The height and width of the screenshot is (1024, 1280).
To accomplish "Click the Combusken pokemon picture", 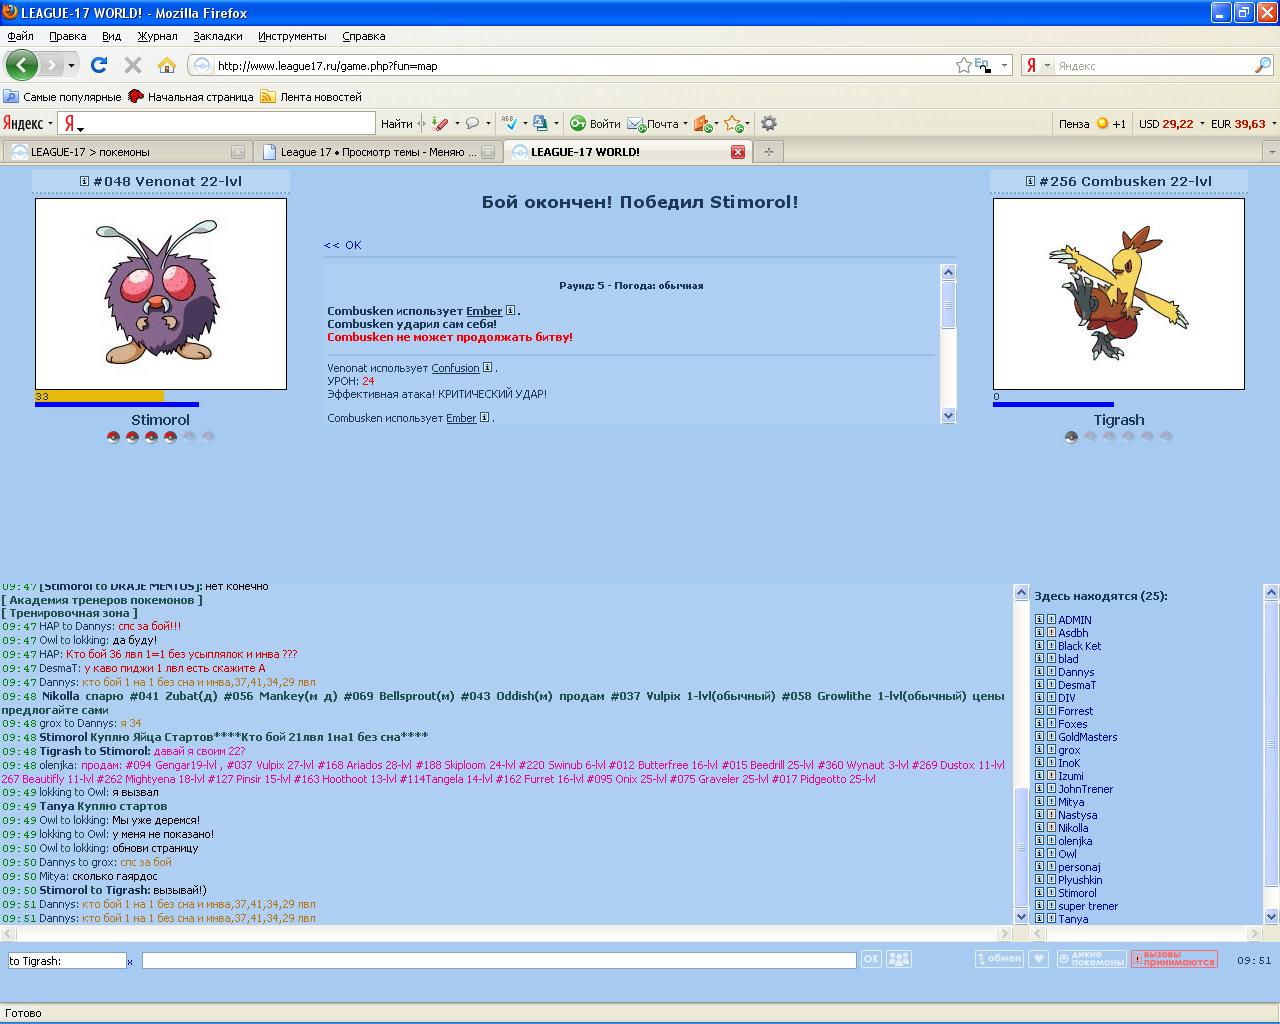I will pyautogui.click(x=1118, y=294).
